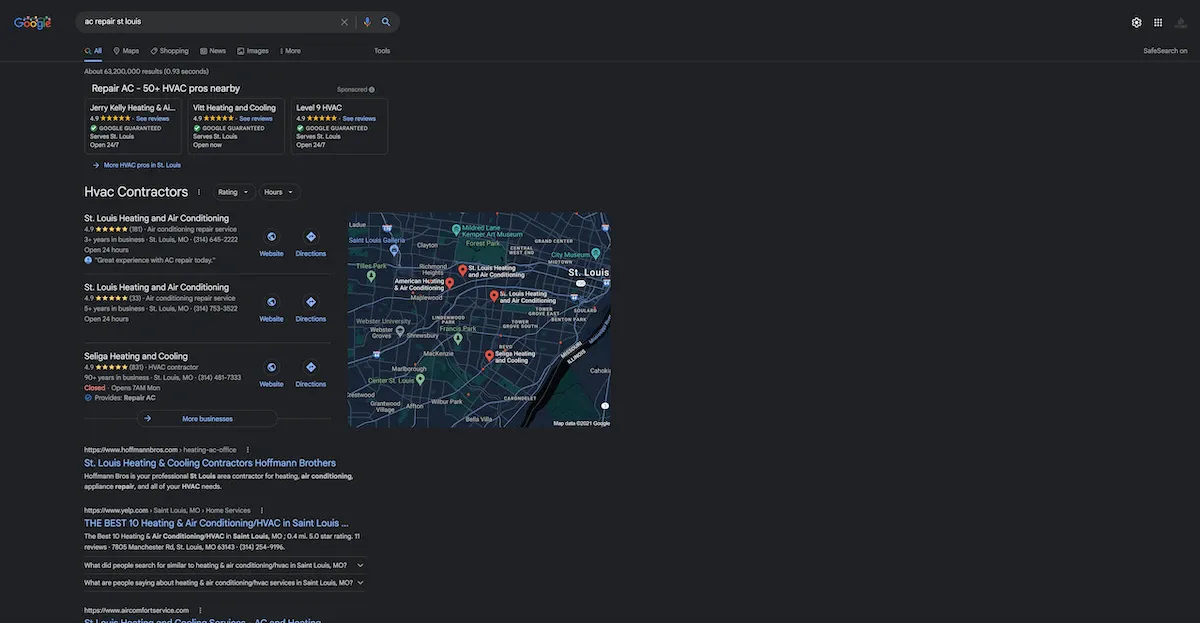Clear the search query with the X icon
This screenshot has height=623, width=1200.
click(344, 22)
